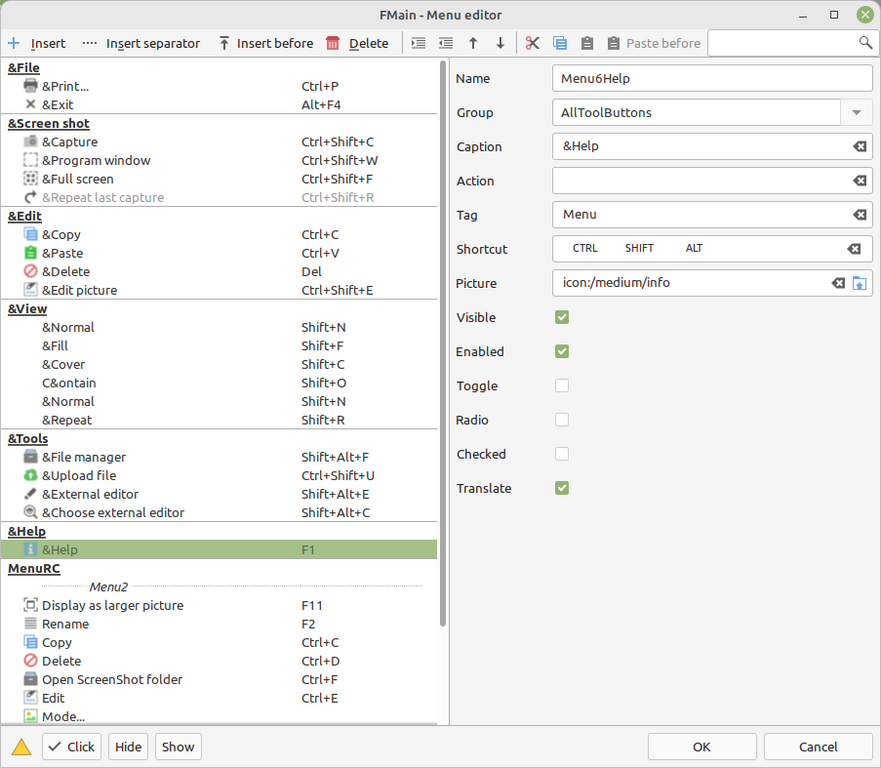The width and height of the screenshot is (881, 768).
Task: Click the indent item toolbar icon
Action: [419, 43]
